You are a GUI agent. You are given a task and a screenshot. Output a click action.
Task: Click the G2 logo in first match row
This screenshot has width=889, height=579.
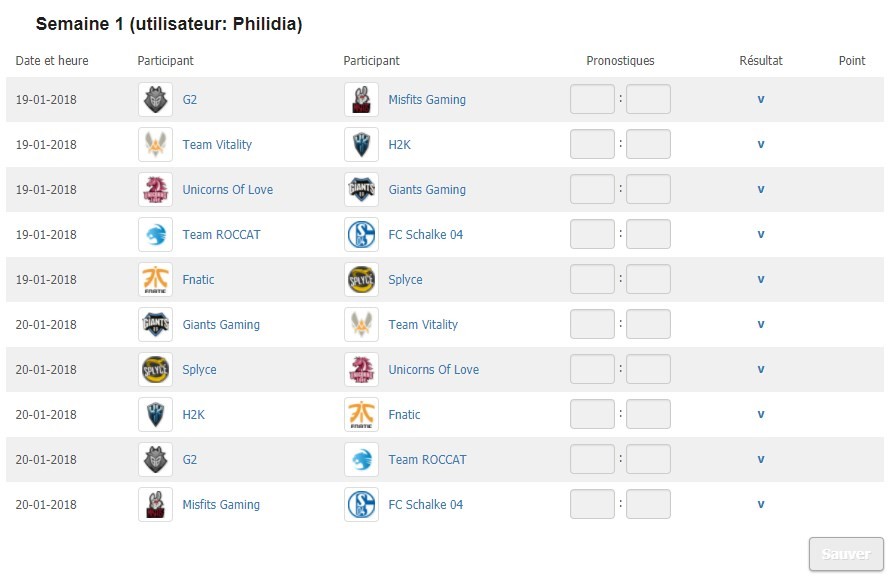click(x=155, y=99)
